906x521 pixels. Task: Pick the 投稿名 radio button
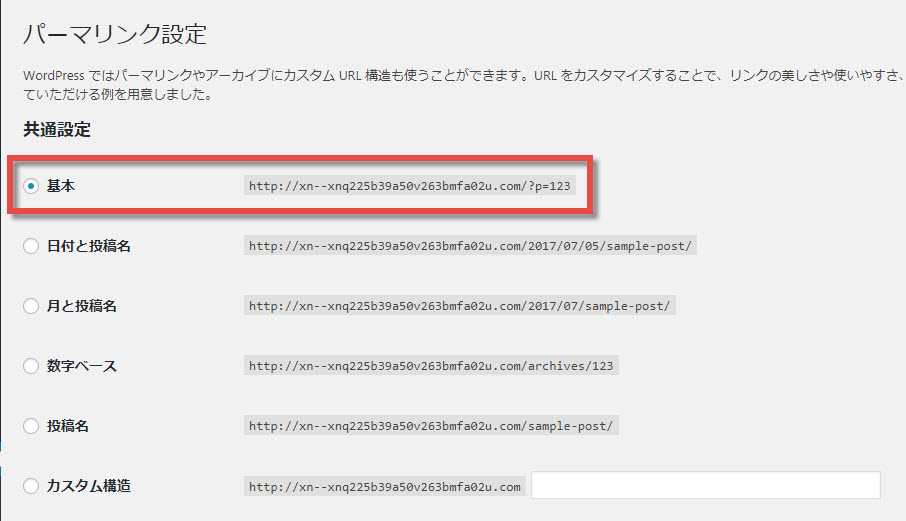click(31, 426)
